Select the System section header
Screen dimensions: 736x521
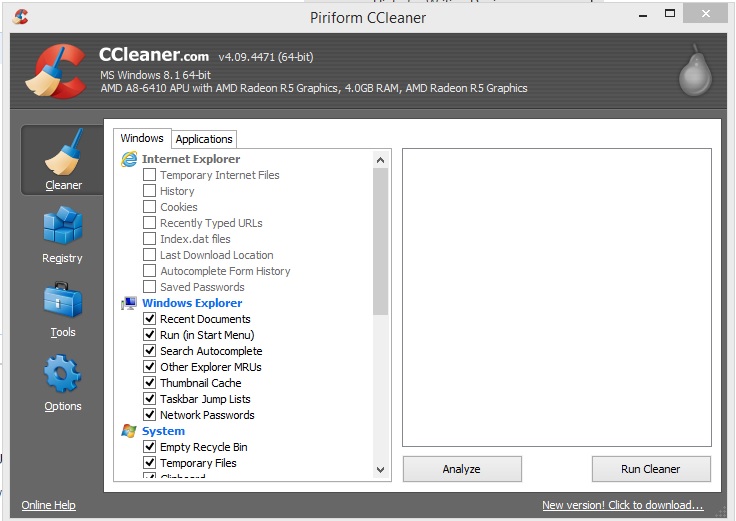[x=163, y=431]
